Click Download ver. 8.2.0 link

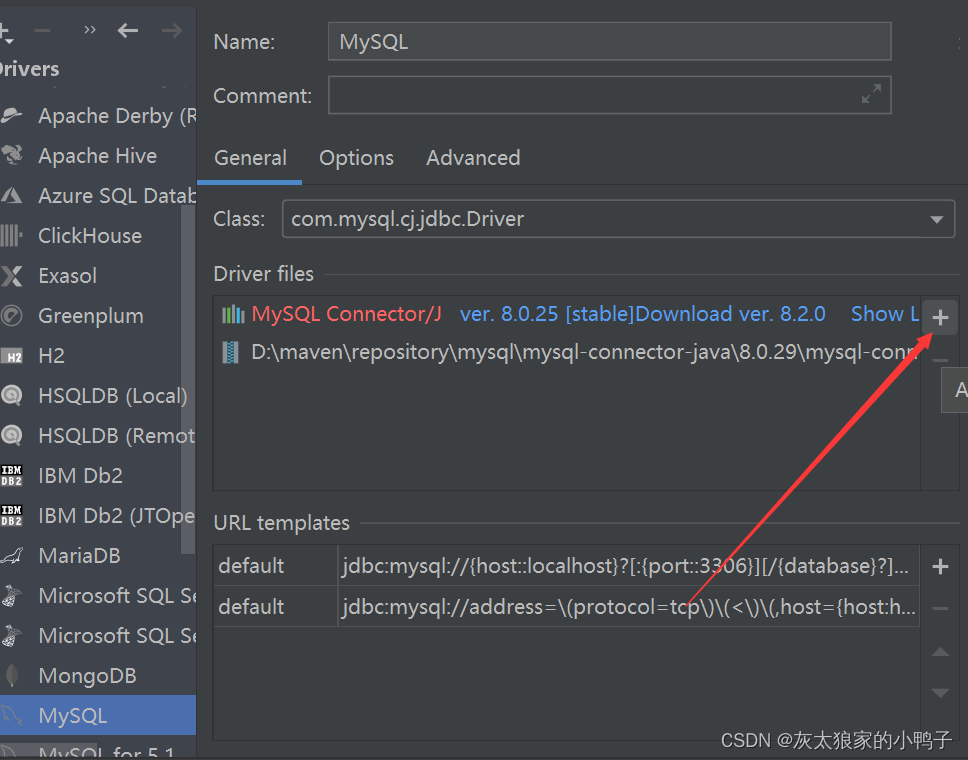730,314
